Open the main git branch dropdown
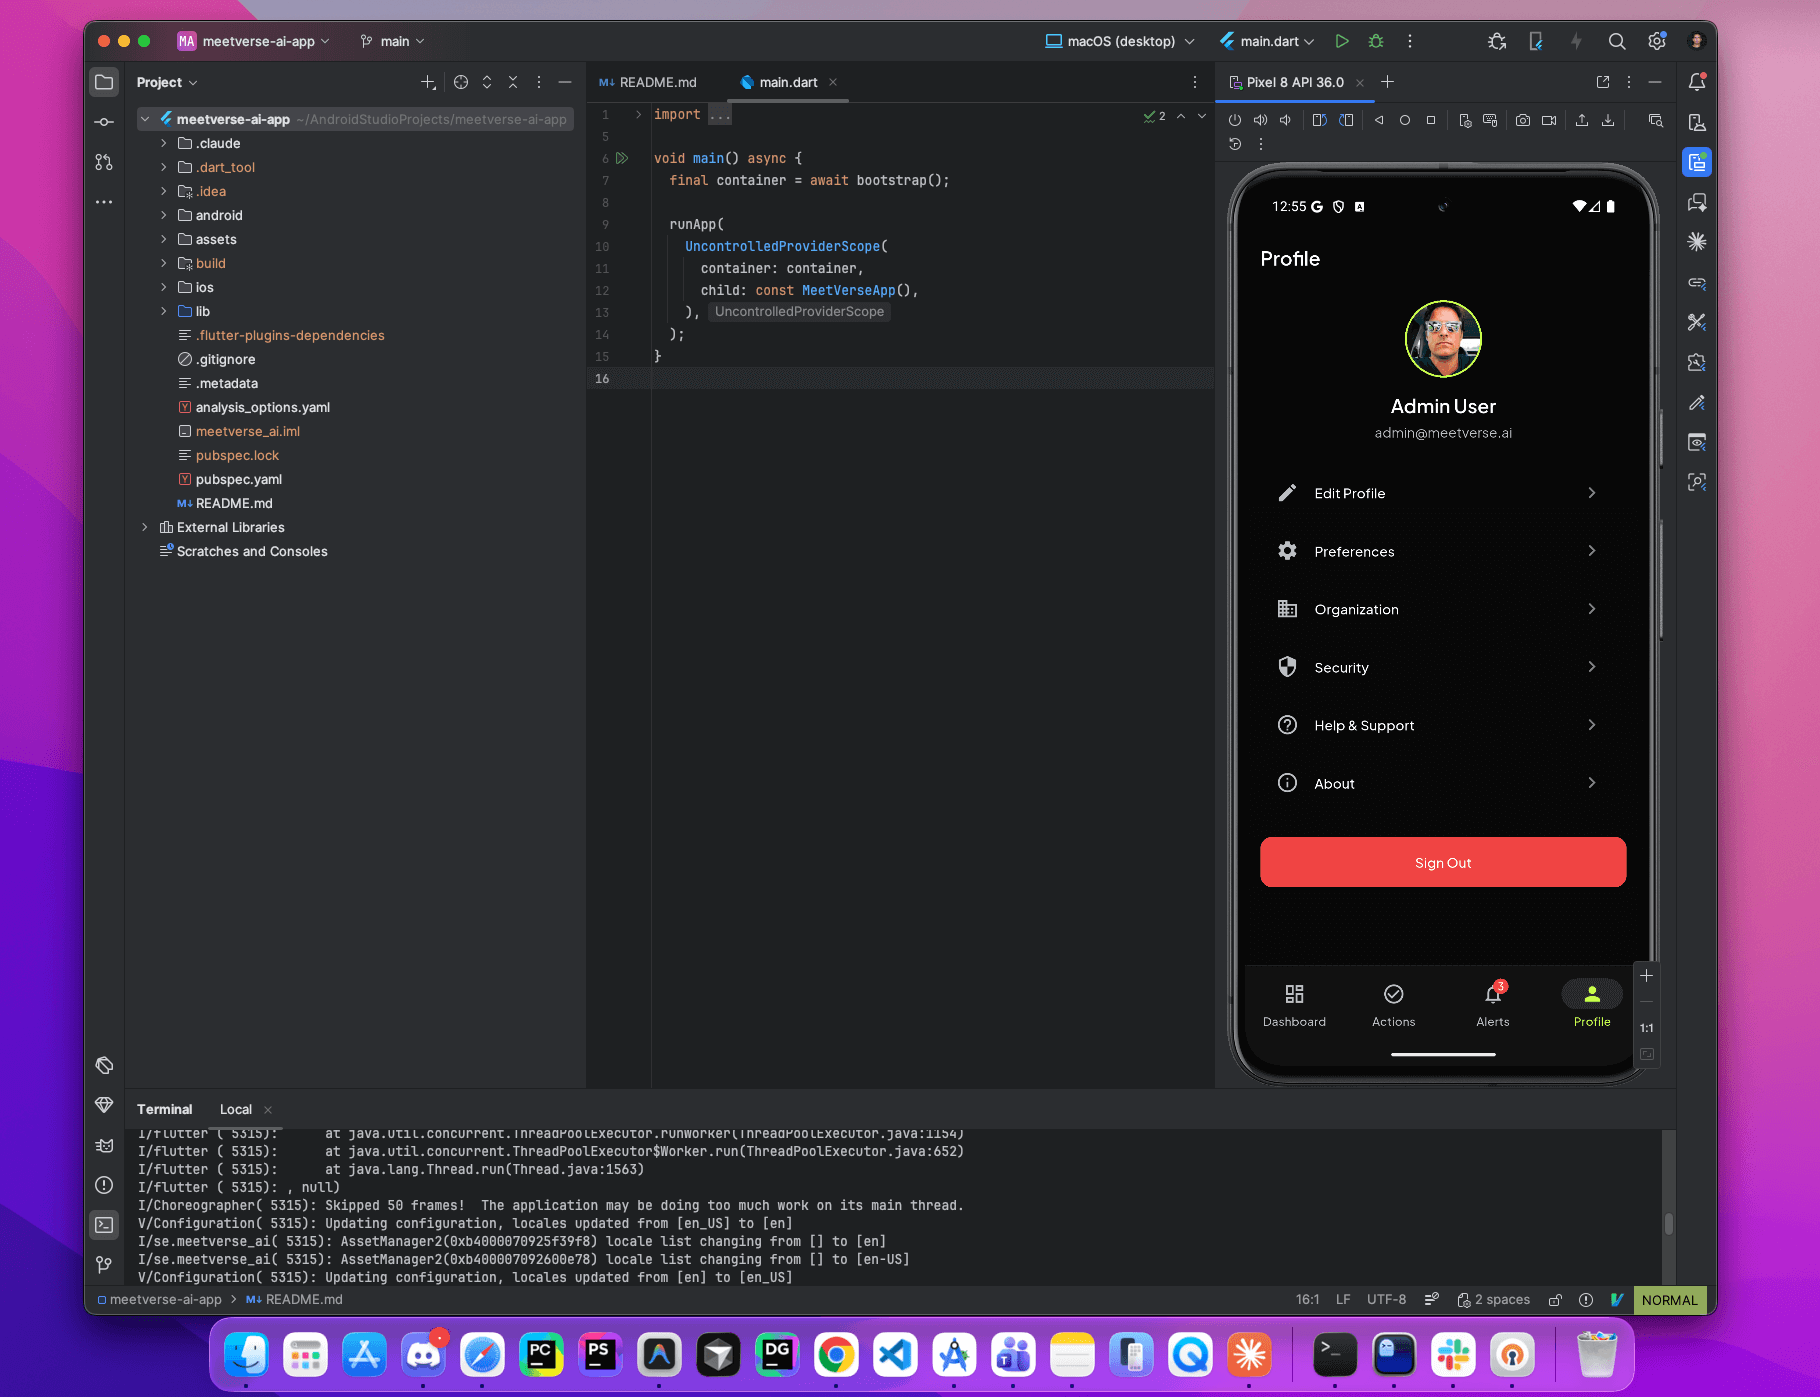Screen dimensions: 1820x1397 coord(392,41)
